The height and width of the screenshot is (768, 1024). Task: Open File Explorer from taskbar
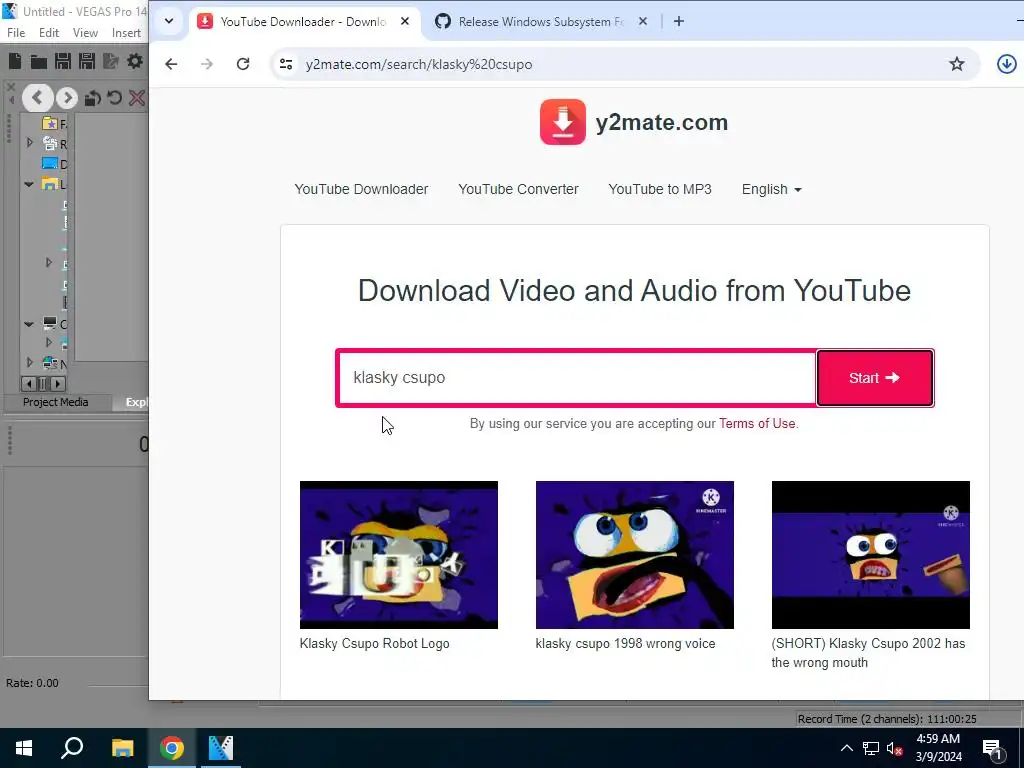122,748
